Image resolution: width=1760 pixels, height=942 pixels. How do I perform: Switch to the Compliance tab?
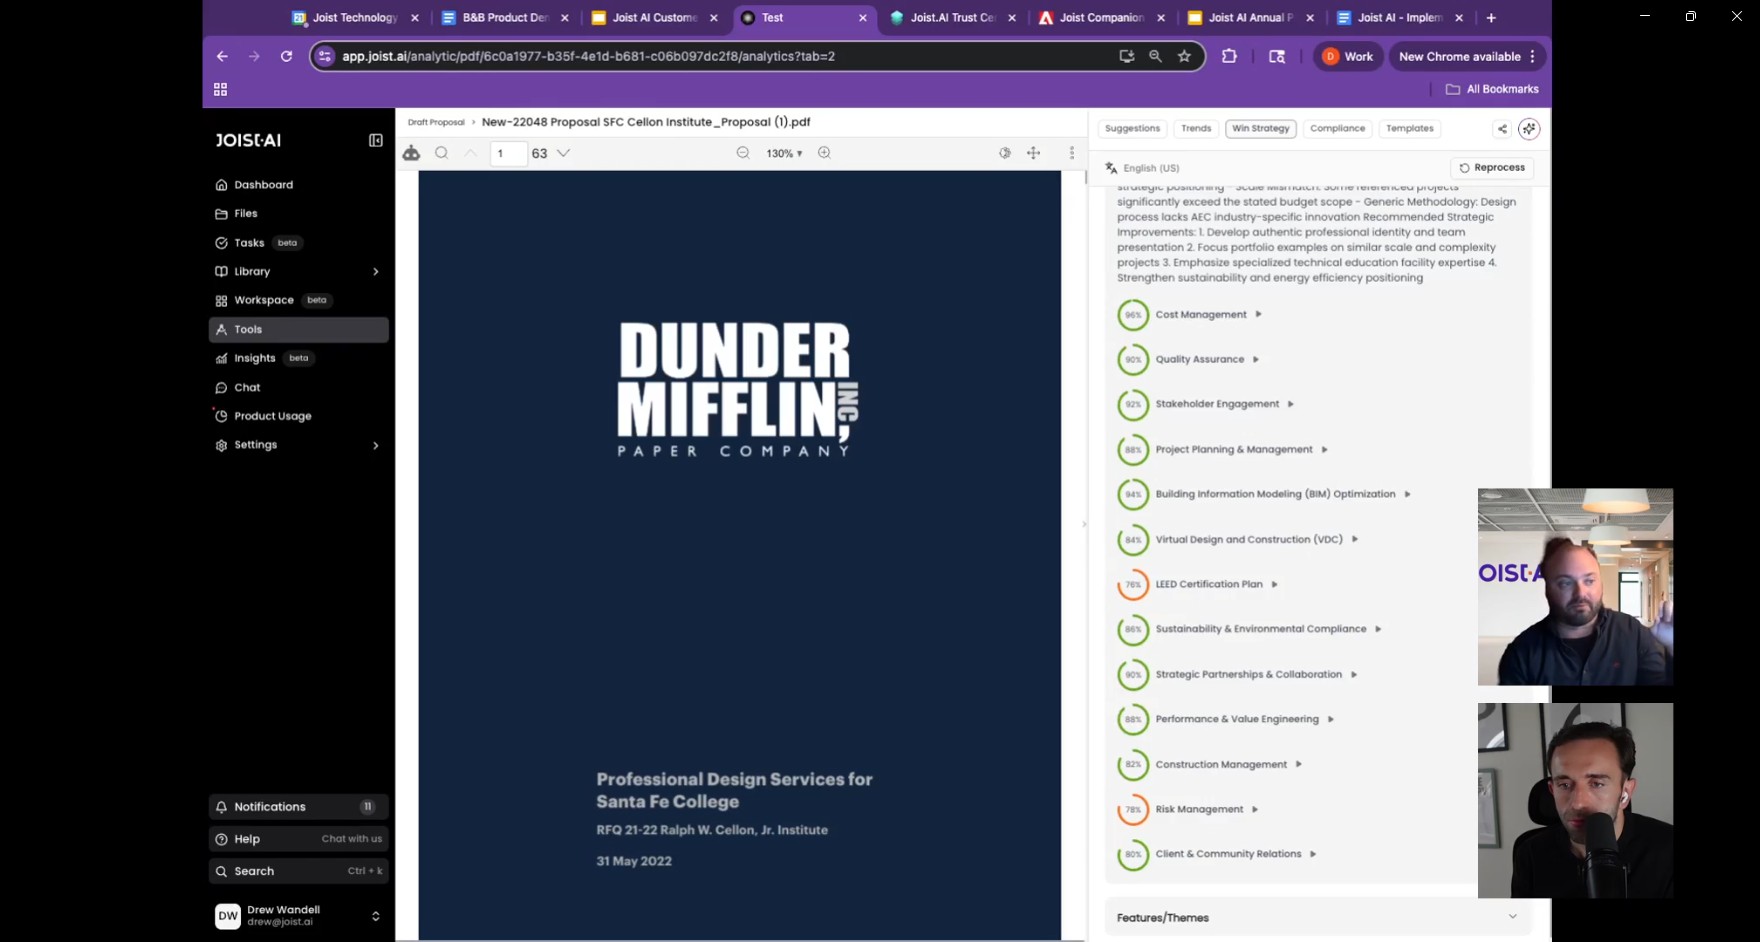click(1337, 129)
